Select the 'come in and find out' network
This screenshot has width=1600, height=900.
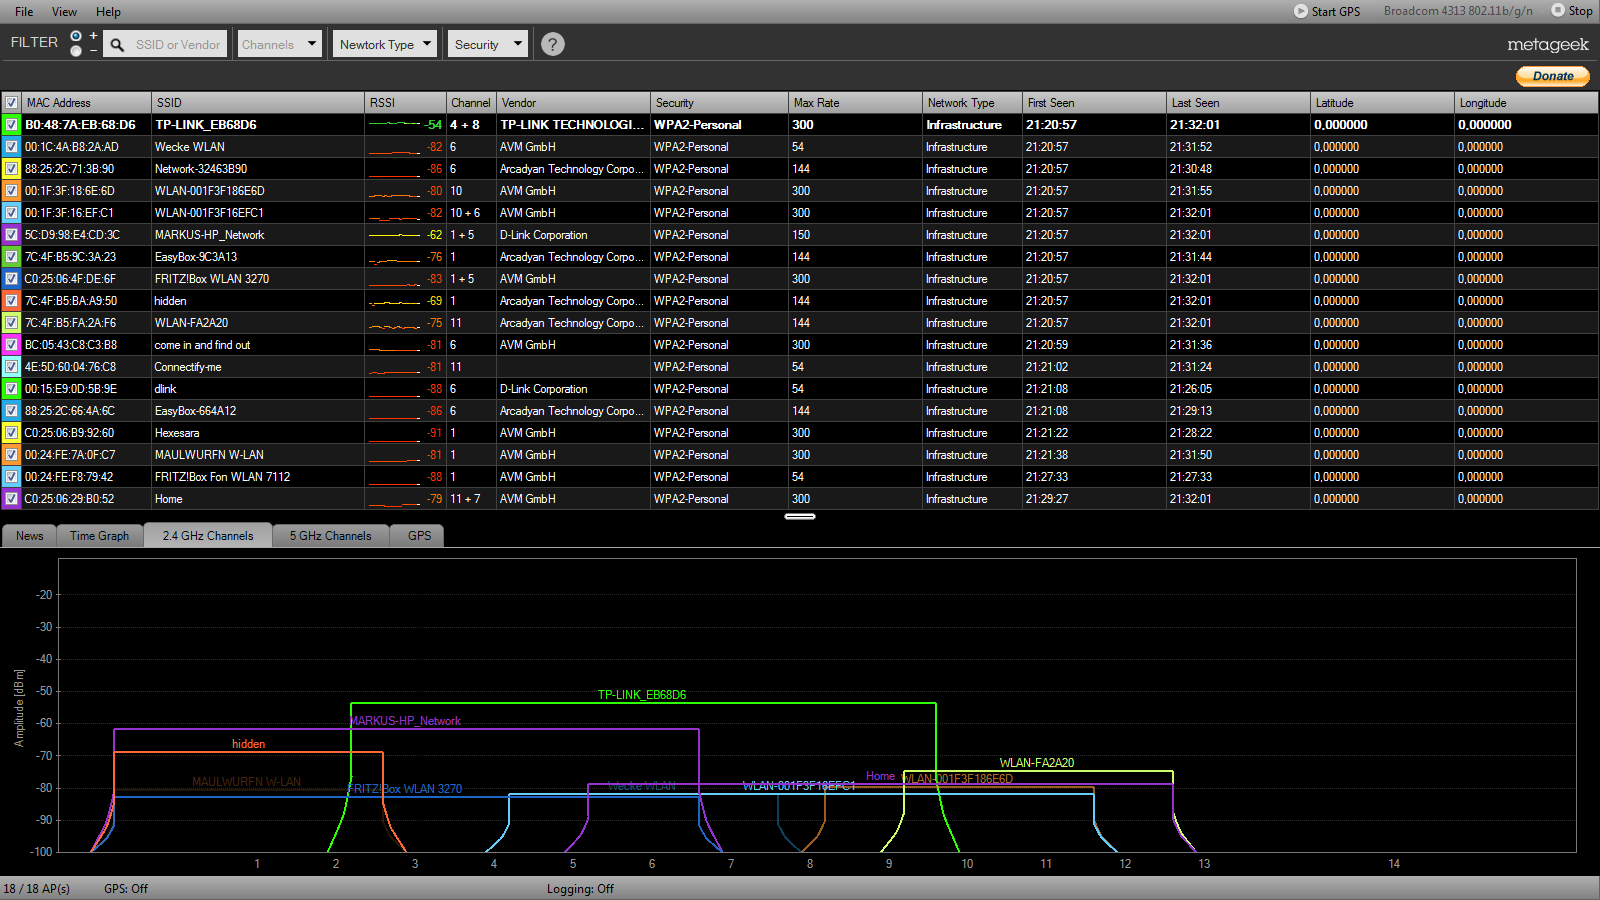[x=800, y=345]
